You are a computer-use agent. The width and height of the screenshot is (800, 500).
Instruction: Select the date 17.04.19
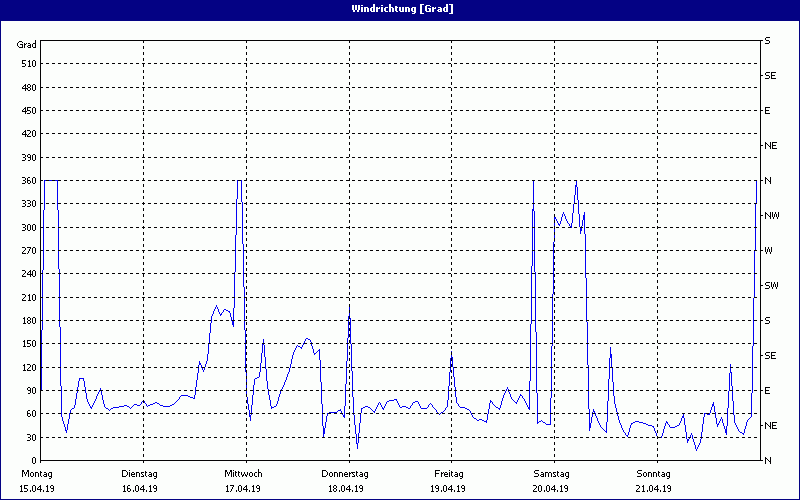tap(243, 488)
